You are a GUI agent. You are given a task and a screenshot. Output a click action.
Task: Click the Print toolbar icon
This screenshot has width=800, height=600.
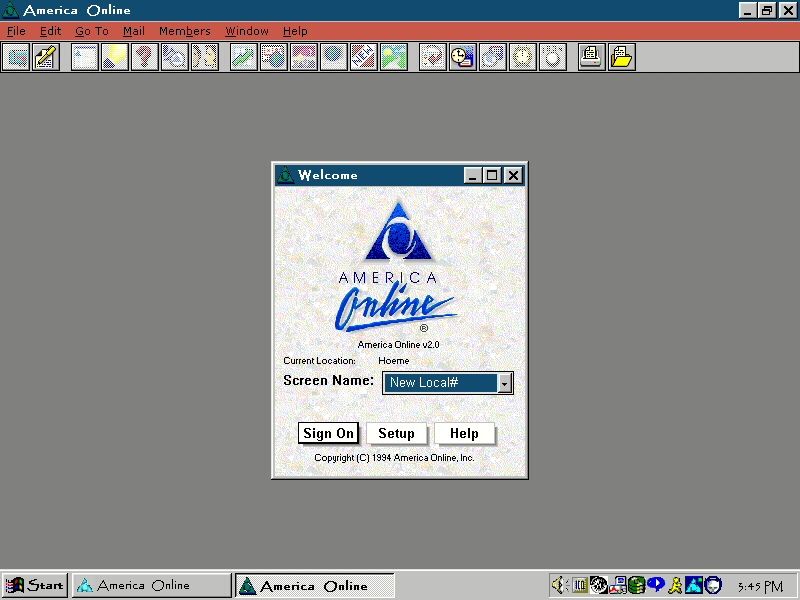pos(590,57)
